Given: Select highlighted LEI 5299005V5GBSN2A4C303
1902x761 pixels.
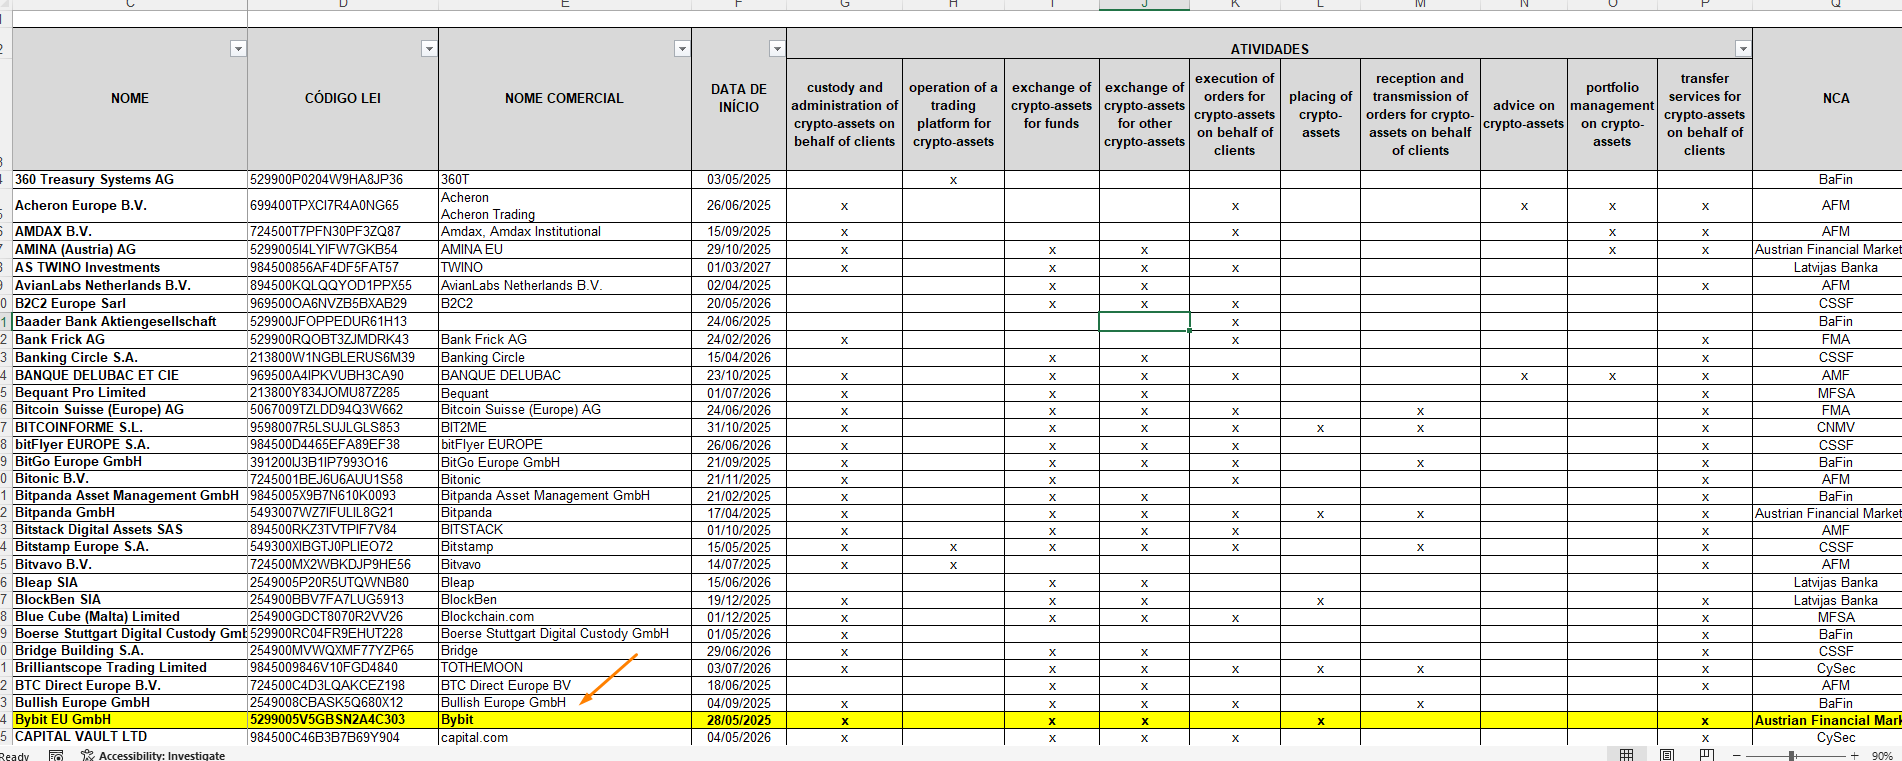Looking at the screenshot, I should (x=343, y=719).
